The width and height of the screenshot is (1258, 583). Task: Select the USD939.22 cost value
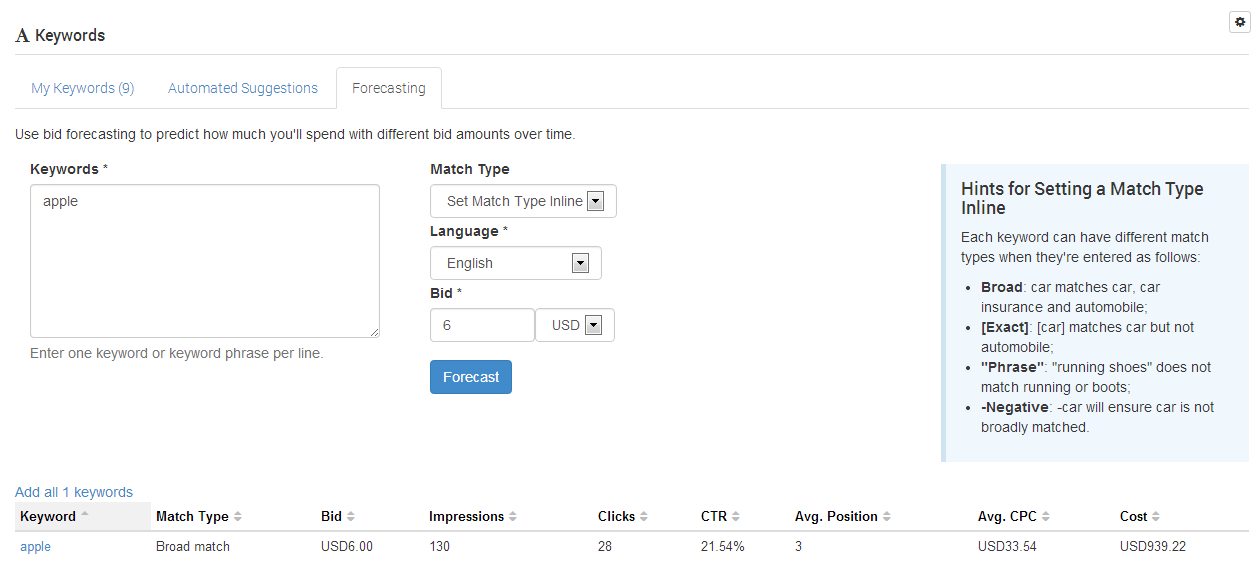point(1153,547)
